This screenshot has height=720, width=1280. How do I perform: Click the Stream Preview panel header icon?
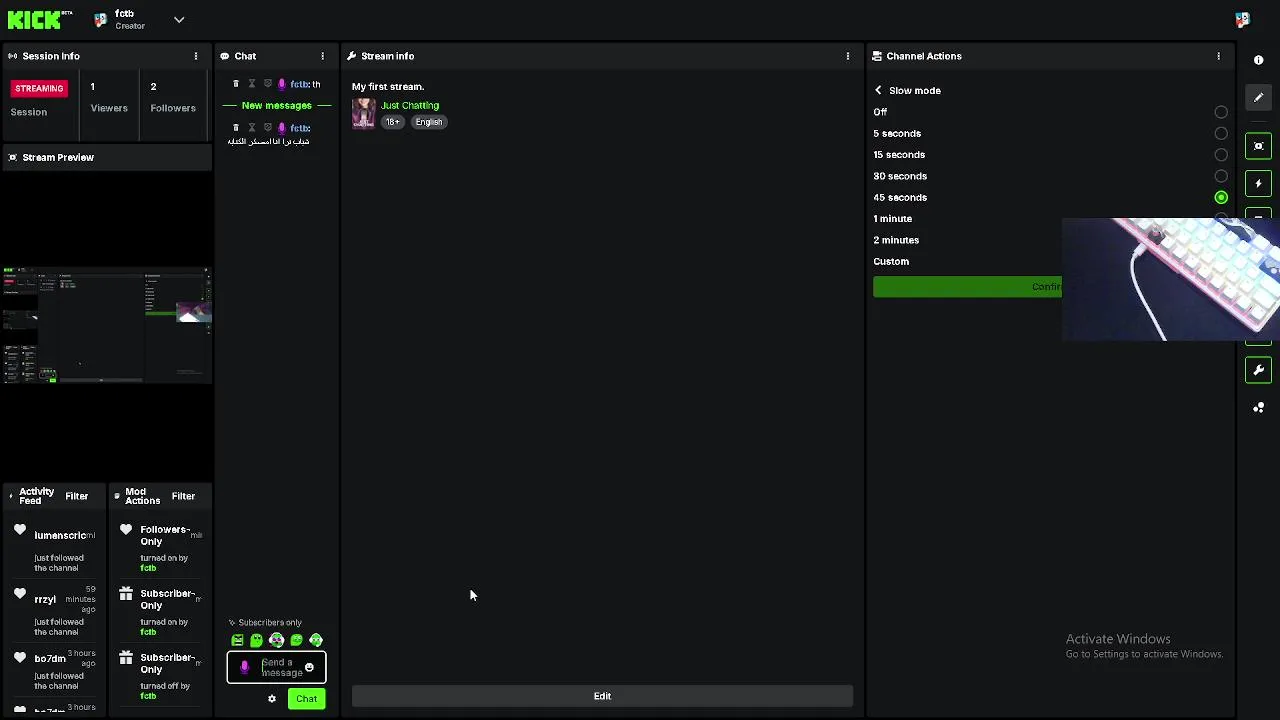[x=13, y=157]
